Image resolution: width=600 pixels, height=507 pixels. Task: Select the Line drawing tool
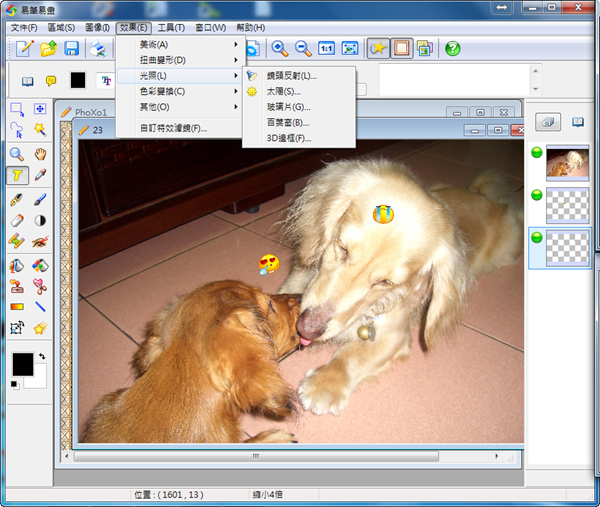coord(40,306)
